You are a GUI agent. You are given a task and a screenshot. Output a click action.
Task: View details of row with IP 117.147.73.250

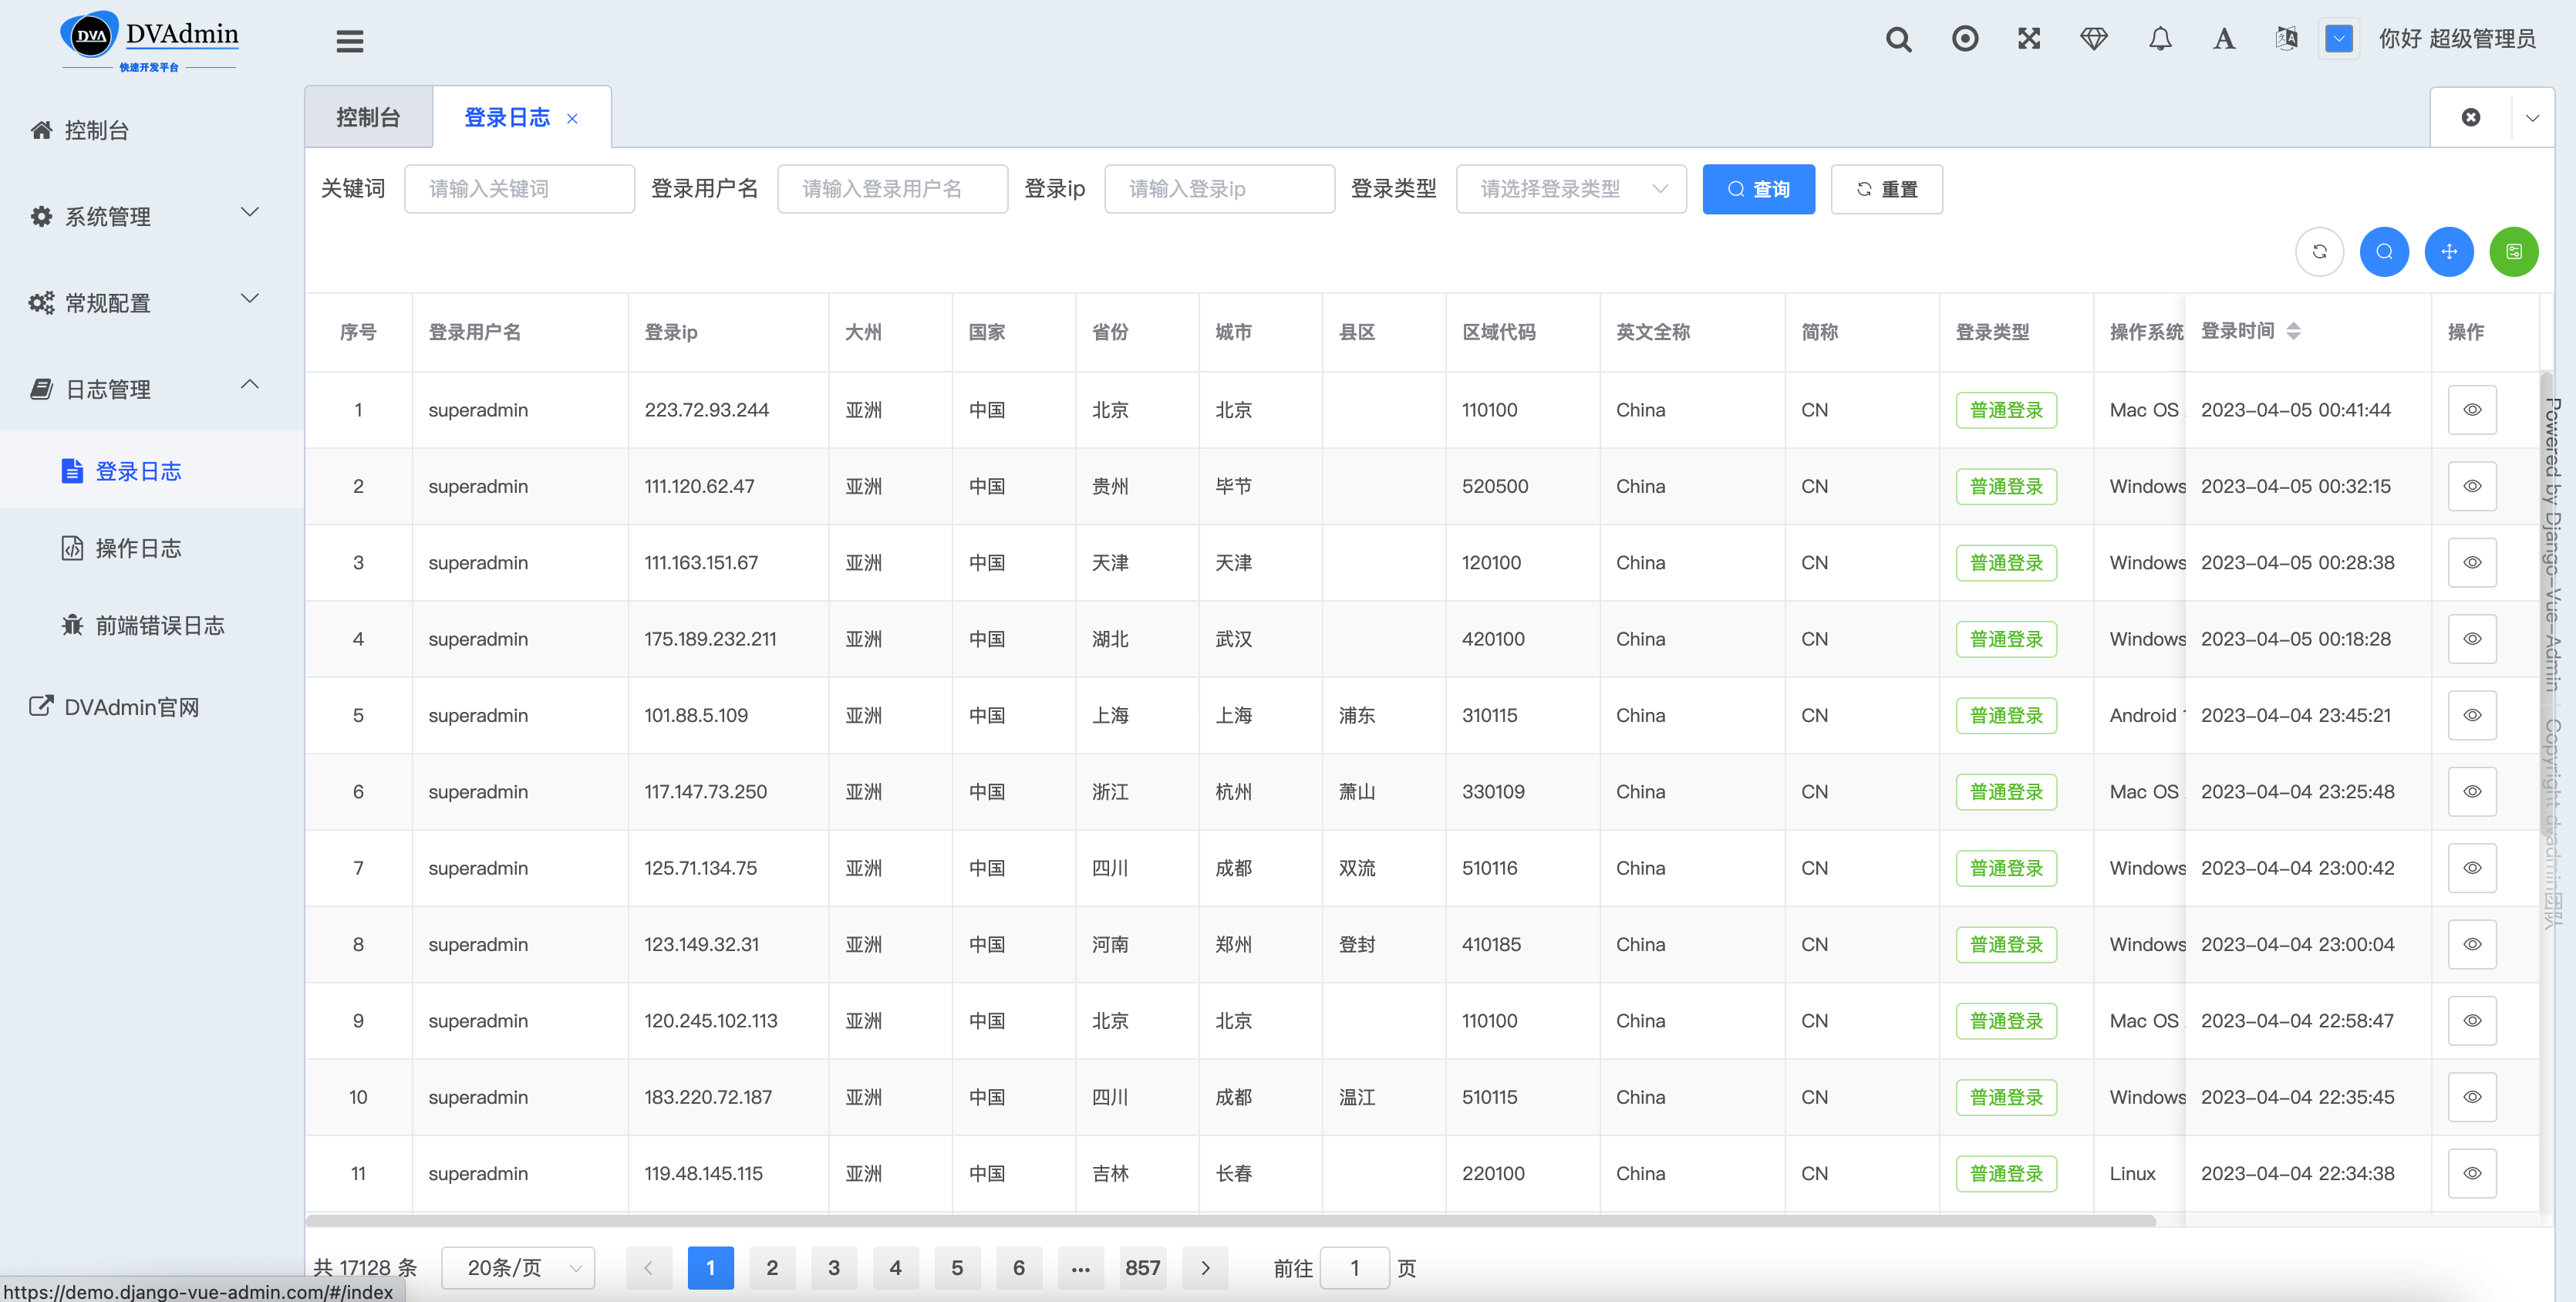2471,791
